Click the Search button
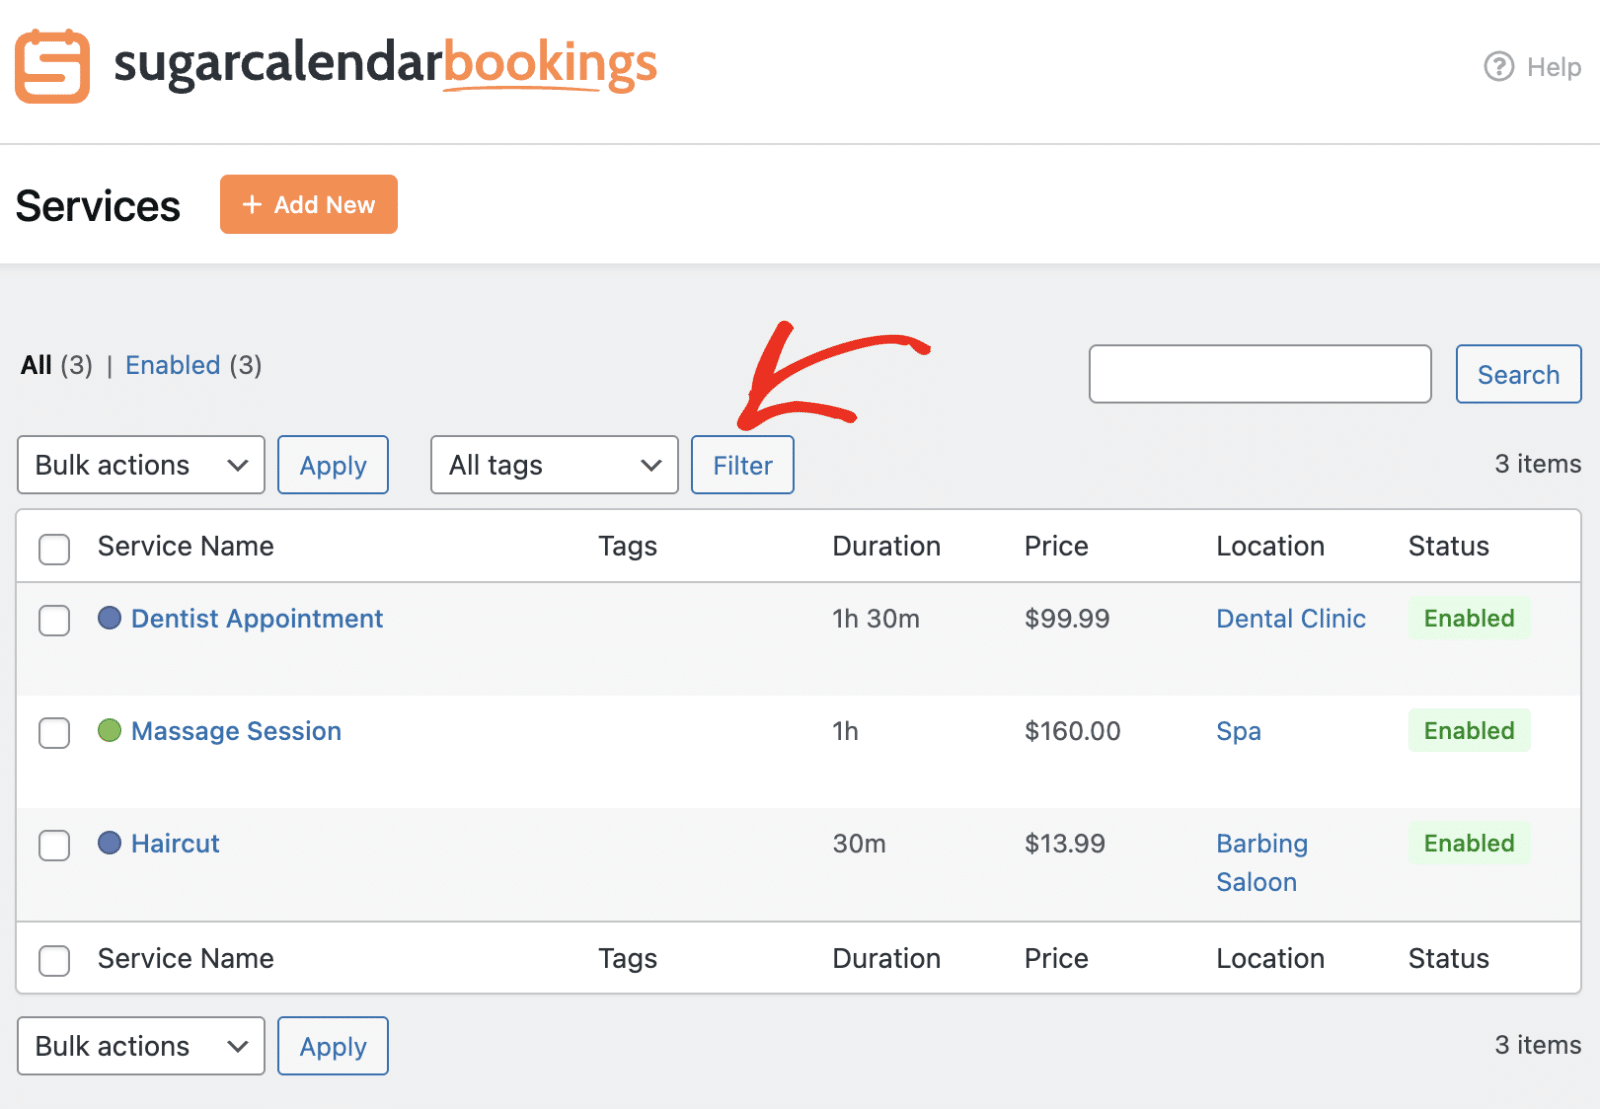The width and height of the screenshot is (1600, 1109). click(x=1517, y=375)
